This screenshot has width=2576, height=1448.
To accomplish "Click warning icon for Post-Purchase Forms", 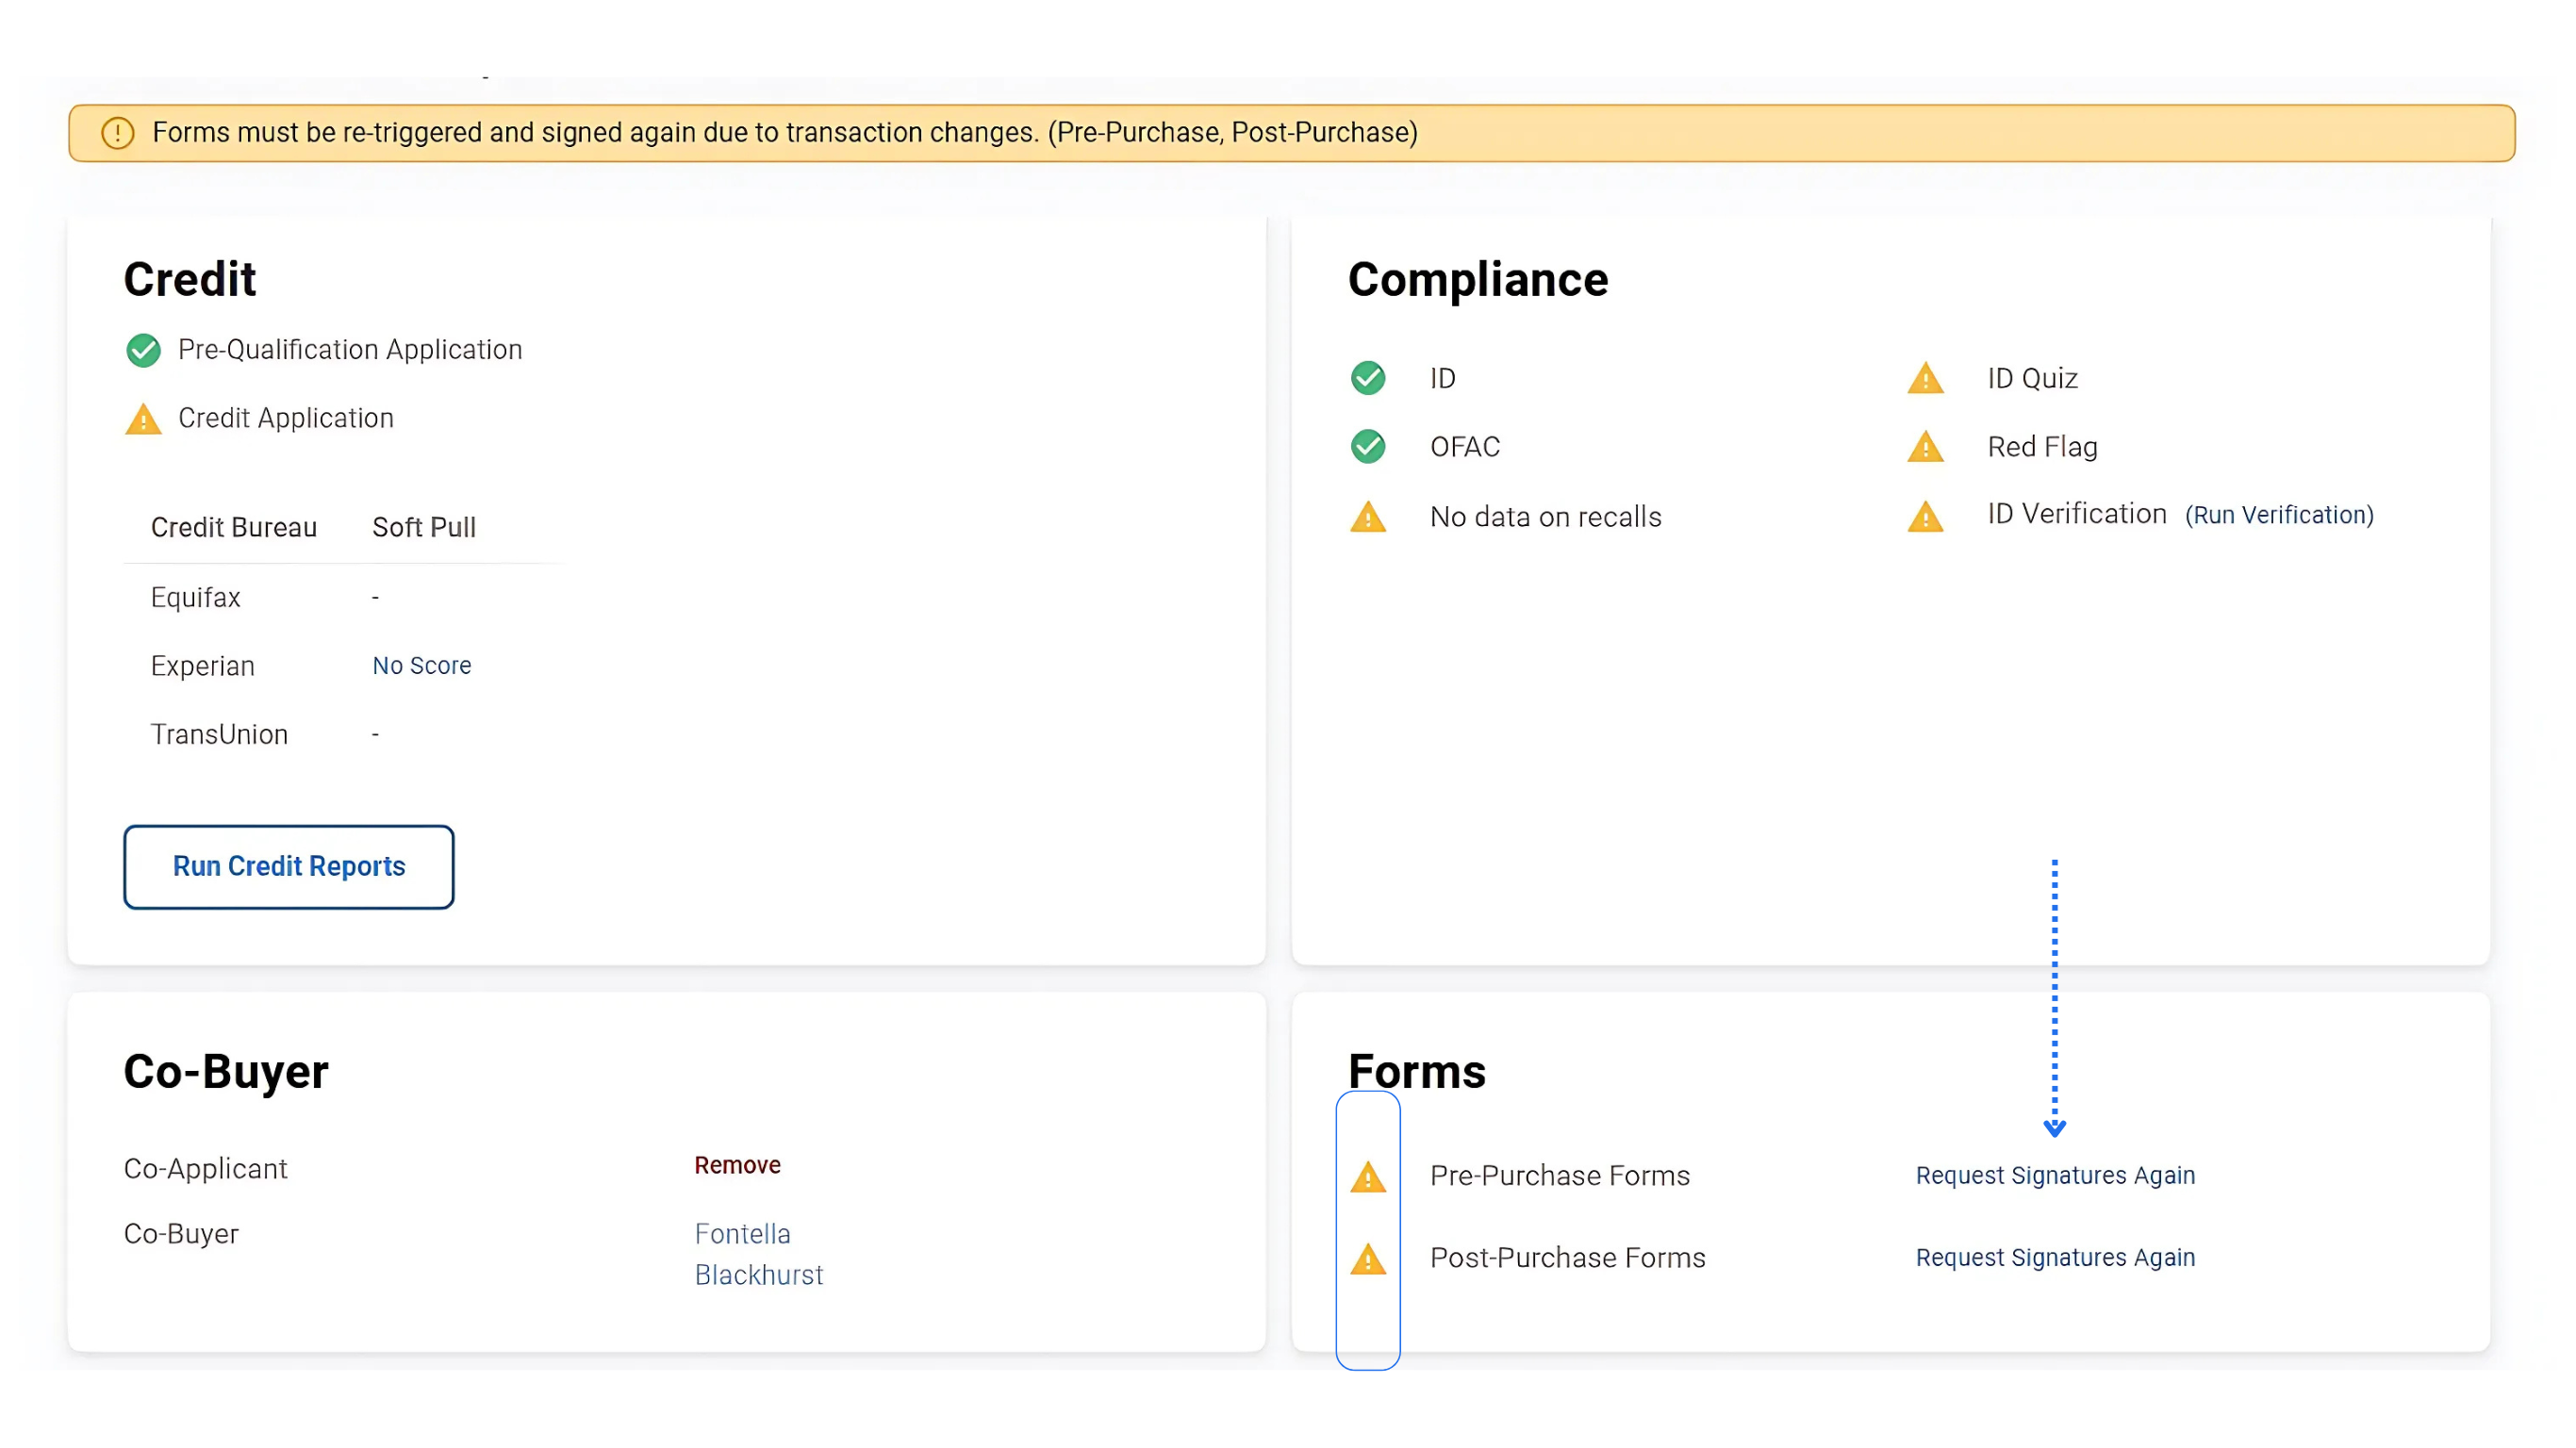I will [1367, 1259].
